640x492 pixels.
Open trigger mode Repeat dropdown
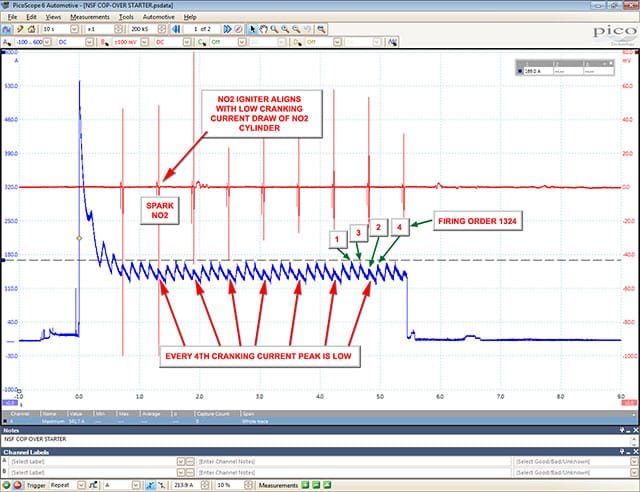[81, 485]
